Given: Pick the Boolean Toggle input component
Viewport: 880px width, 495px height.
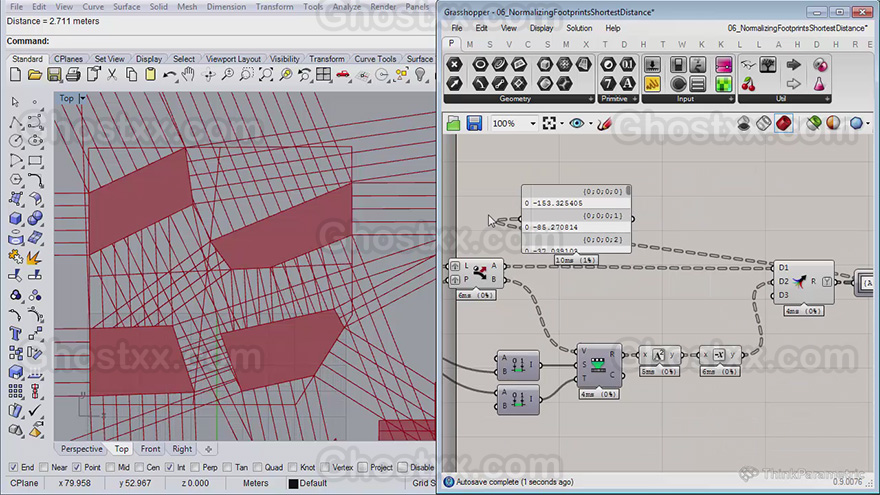Looking at the screenshot, I should point(678,65).
